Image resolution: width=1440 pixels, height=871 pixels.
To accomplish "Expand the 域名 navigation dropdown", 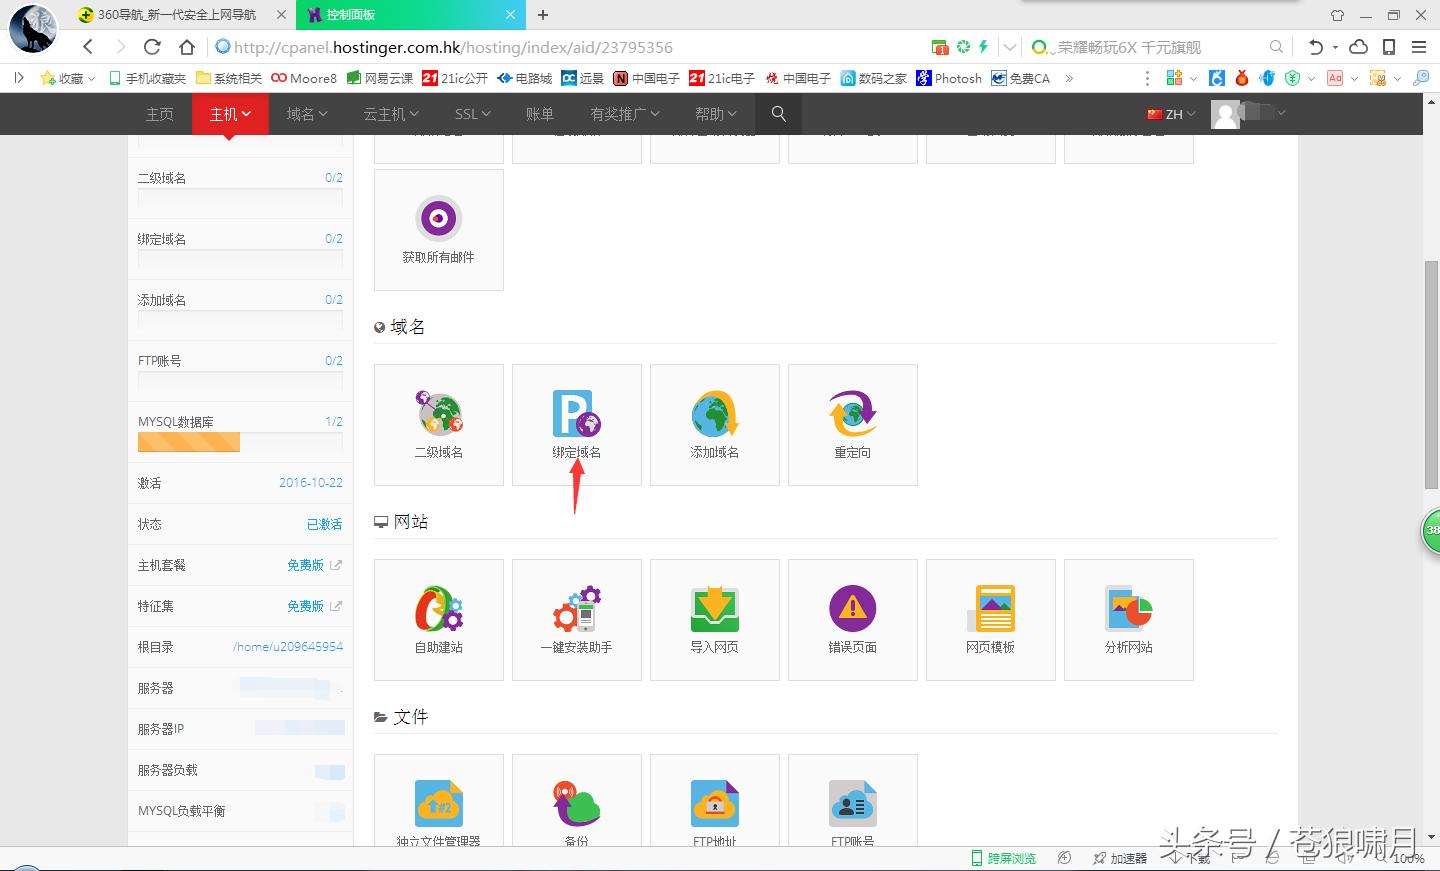I will (x=306, y=114).
